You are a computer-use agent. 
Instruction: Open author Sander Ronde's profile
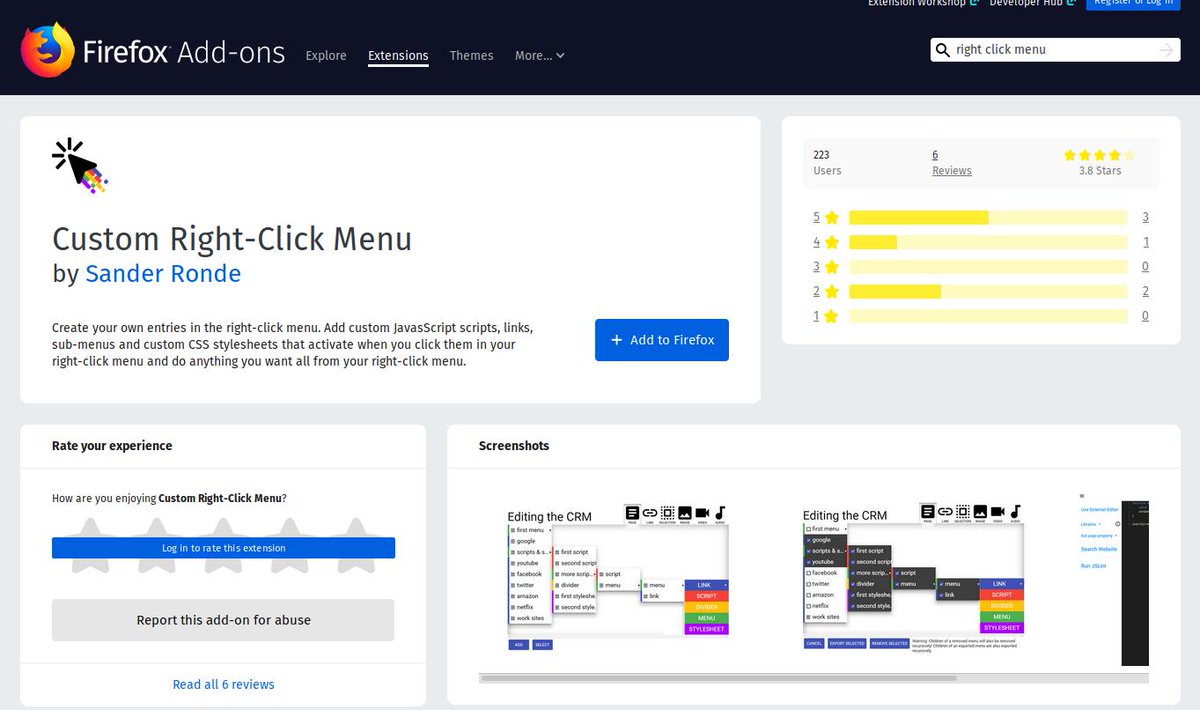click(x=163, y=273)
